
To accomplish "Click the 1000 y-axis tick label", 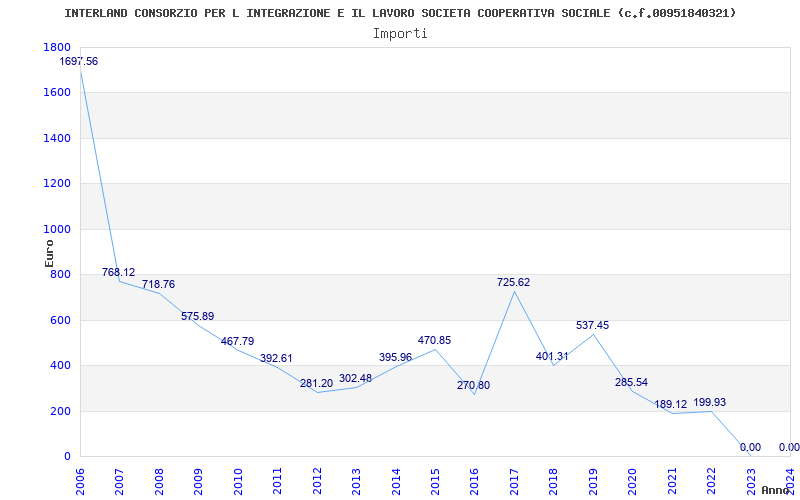I will [56, 229].
